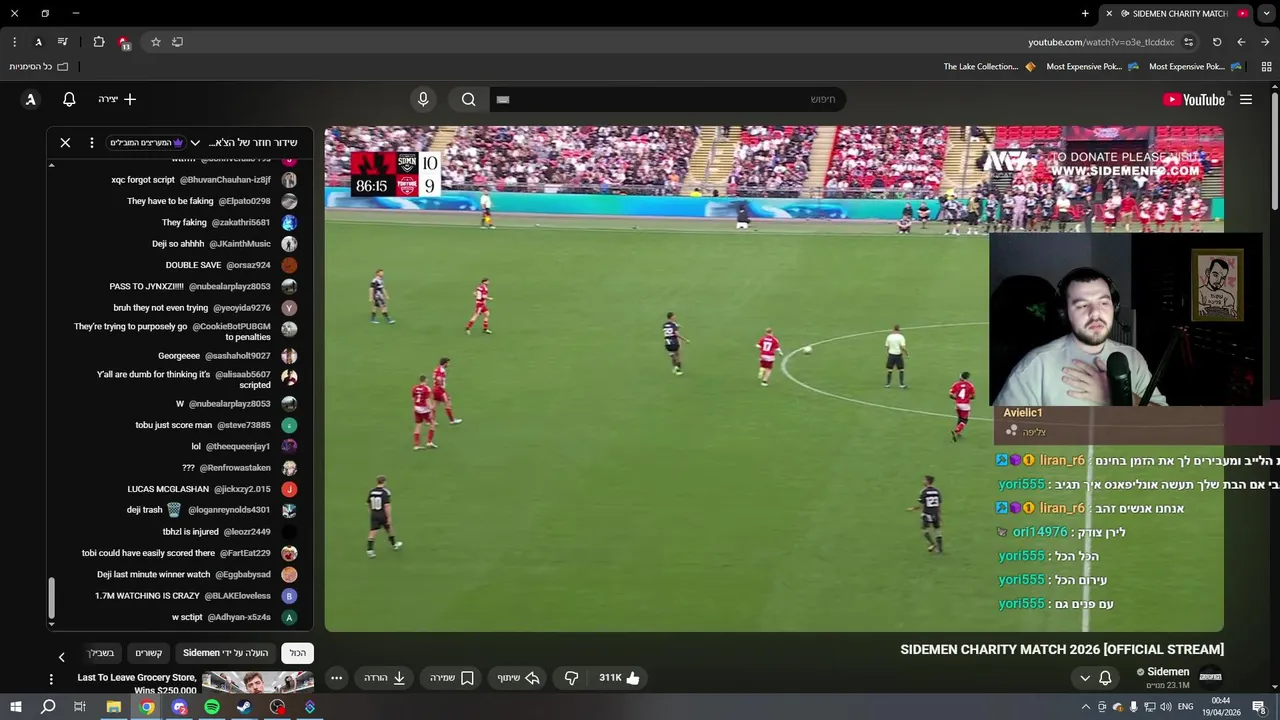Image resolution: width=1280 pixels, height=720 pixels.
Task: Open more video actions ellipsis
Action: 337,678
